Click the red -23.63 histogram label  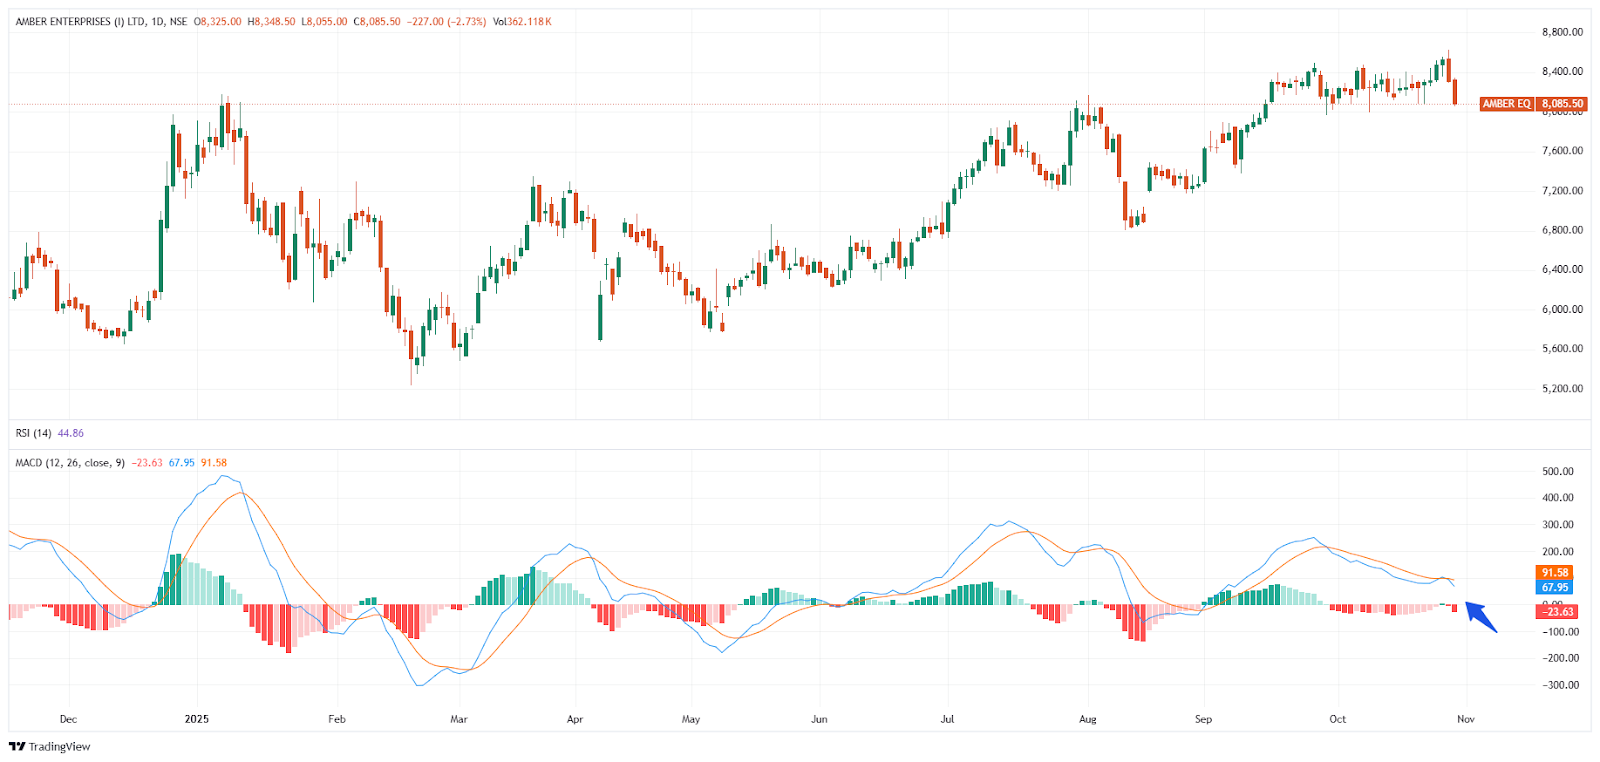point(1557,611)
